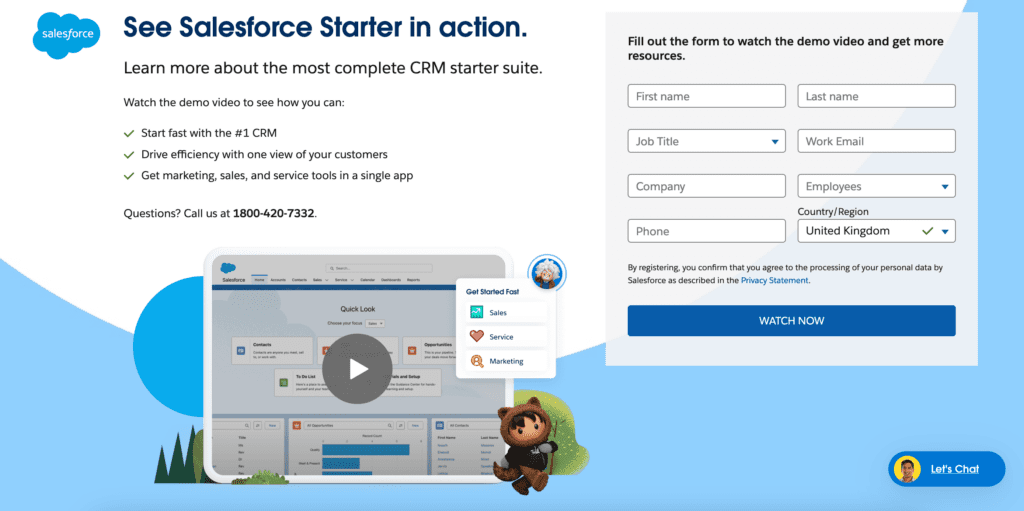Focus the Last name field
Image resolution: width=1024 pixels, height=511 pixels.
coord(876,96)
